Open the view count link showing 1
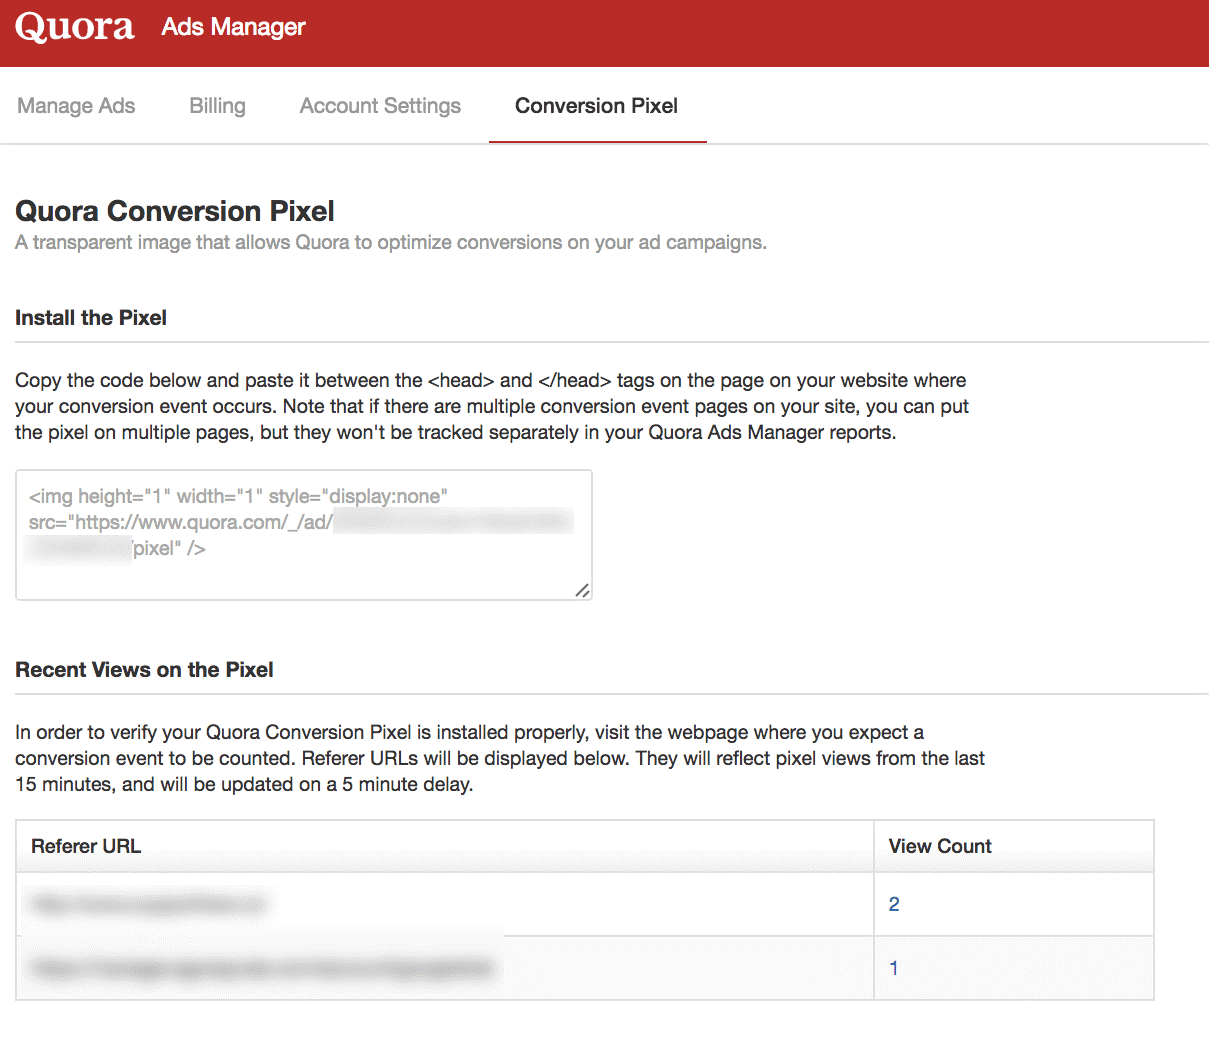This screenshot has width=1209, height=1055. (x=893, y=968)
